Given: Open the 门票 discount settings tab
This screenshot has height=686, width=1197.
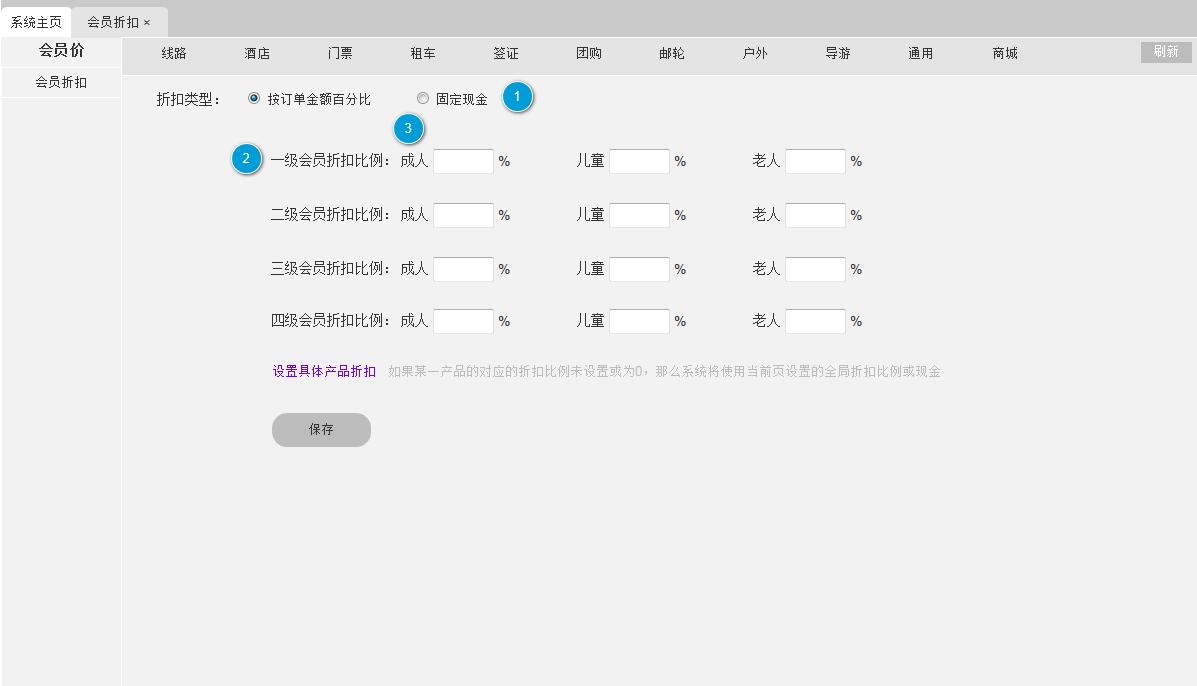Looking at the screenshot, I should point(339,54).
